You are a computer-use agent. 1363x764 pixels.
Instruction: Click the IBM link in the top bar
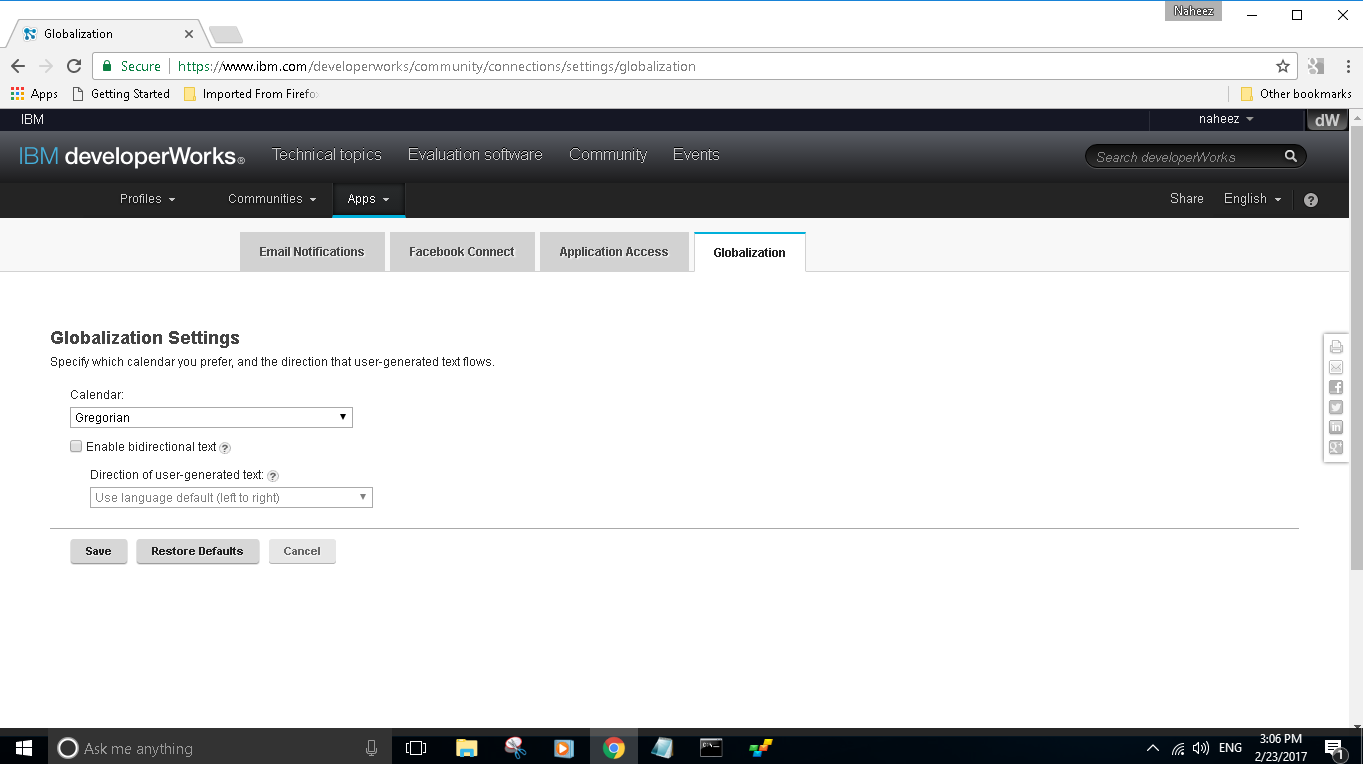pos(32,119)
